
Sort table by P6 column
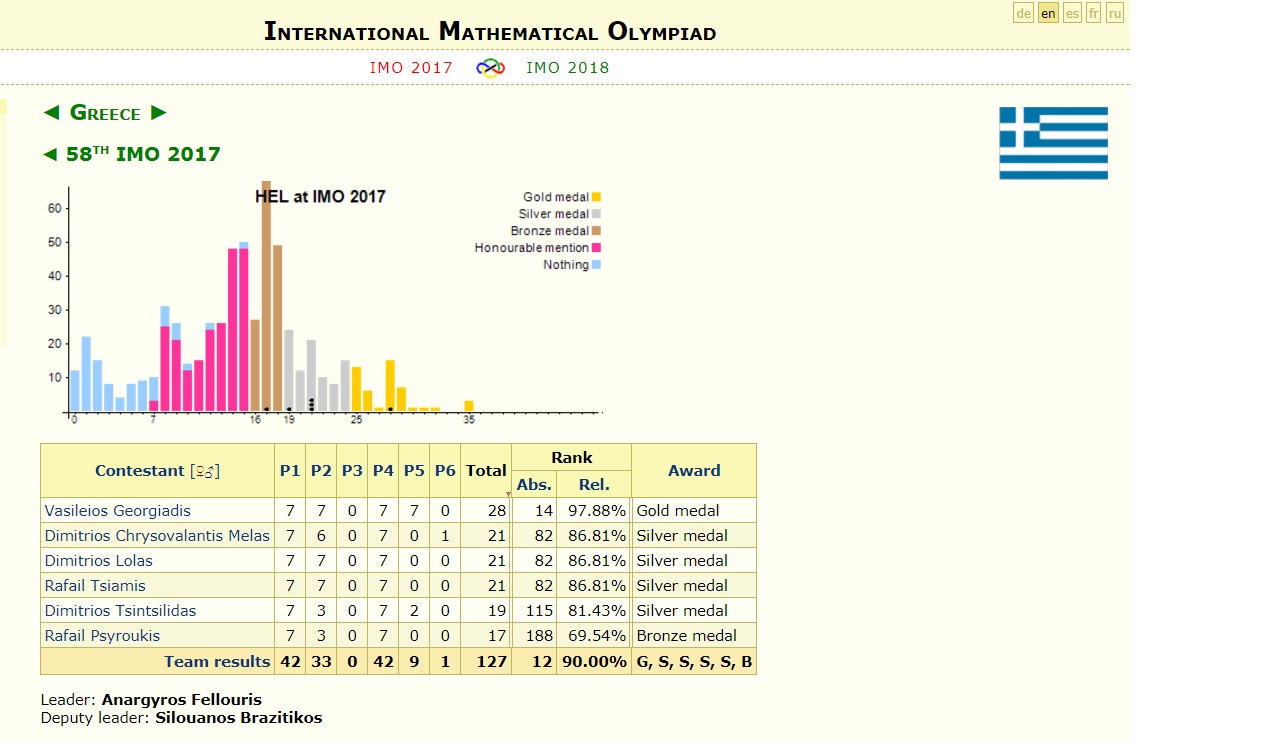click(445, 471)
